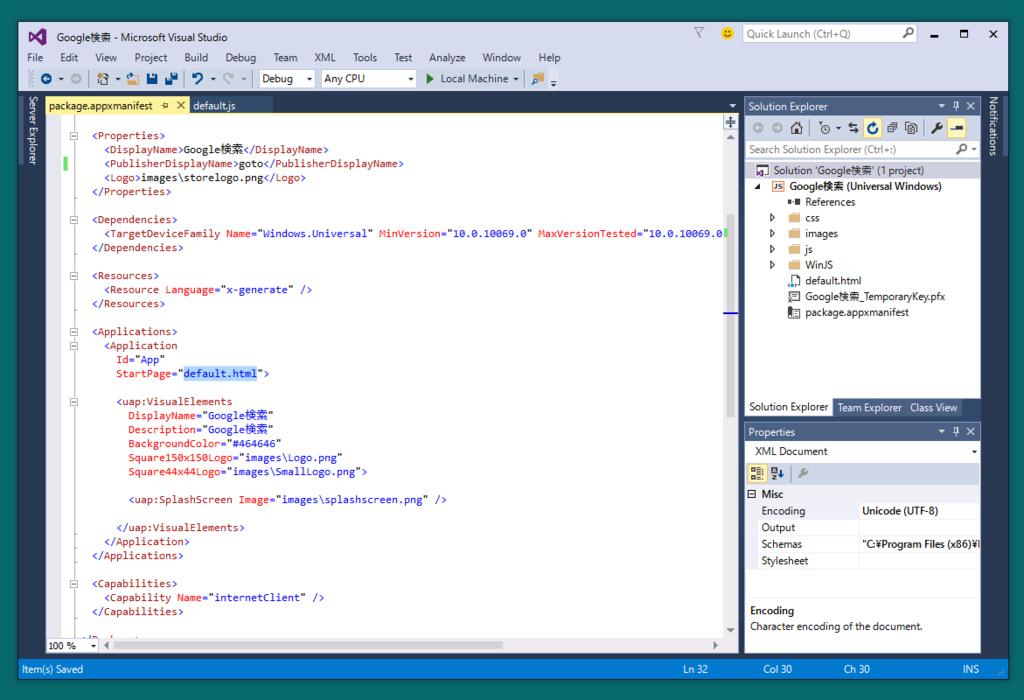Undo the last edit with the Undo arrow
The width and height of the screenshot is (1024, 700).
pos(197,78)
